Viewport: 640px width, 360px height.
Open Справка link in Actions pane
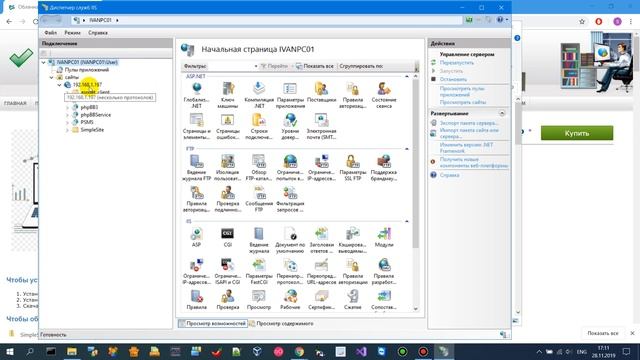[x=449, y=175]
